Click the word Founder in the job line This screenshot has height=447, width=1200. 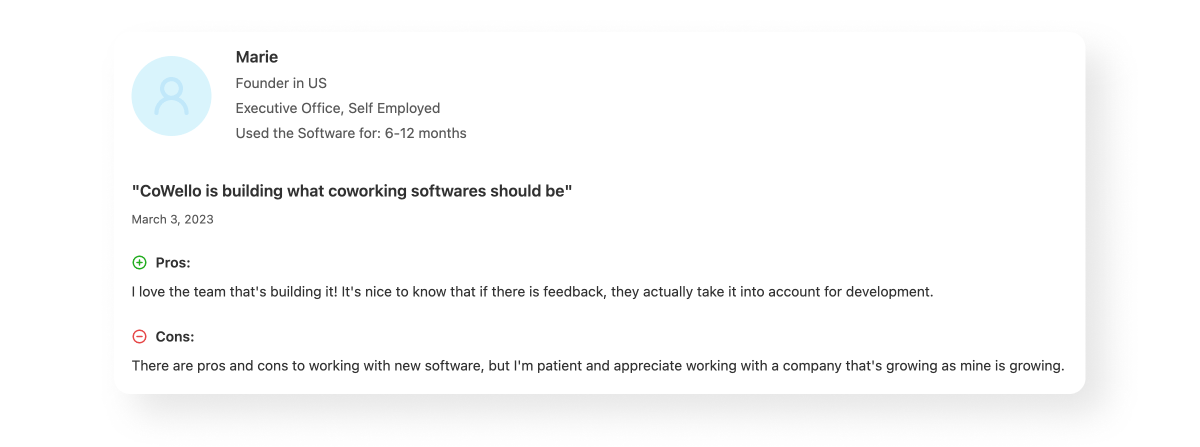click(x=262, y=83)
